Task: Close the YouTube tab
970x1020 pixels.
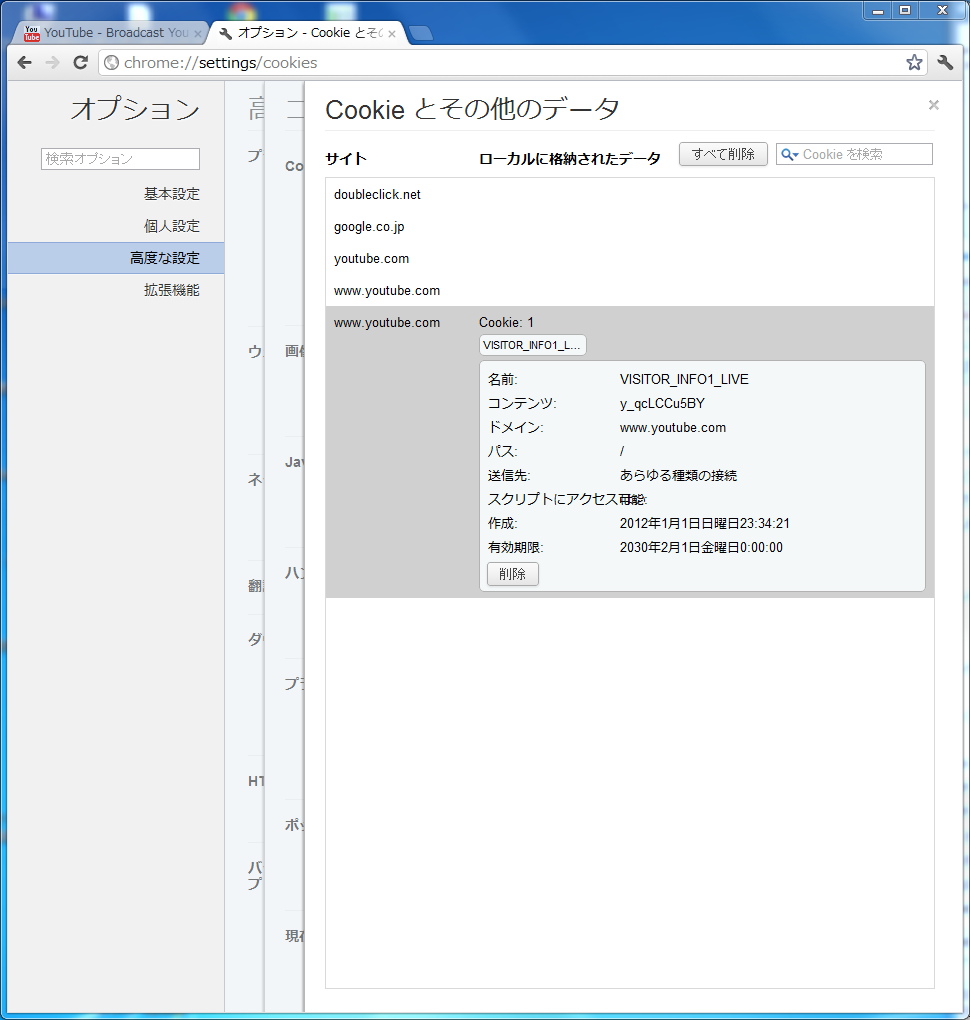Action: [x=198, y=33]
